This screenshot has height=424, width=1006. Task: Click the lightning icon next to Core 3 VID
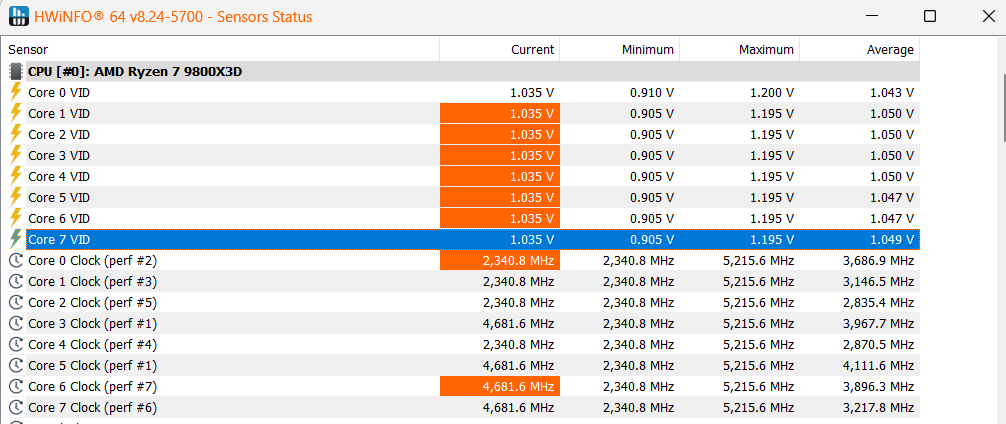[16, 155]
